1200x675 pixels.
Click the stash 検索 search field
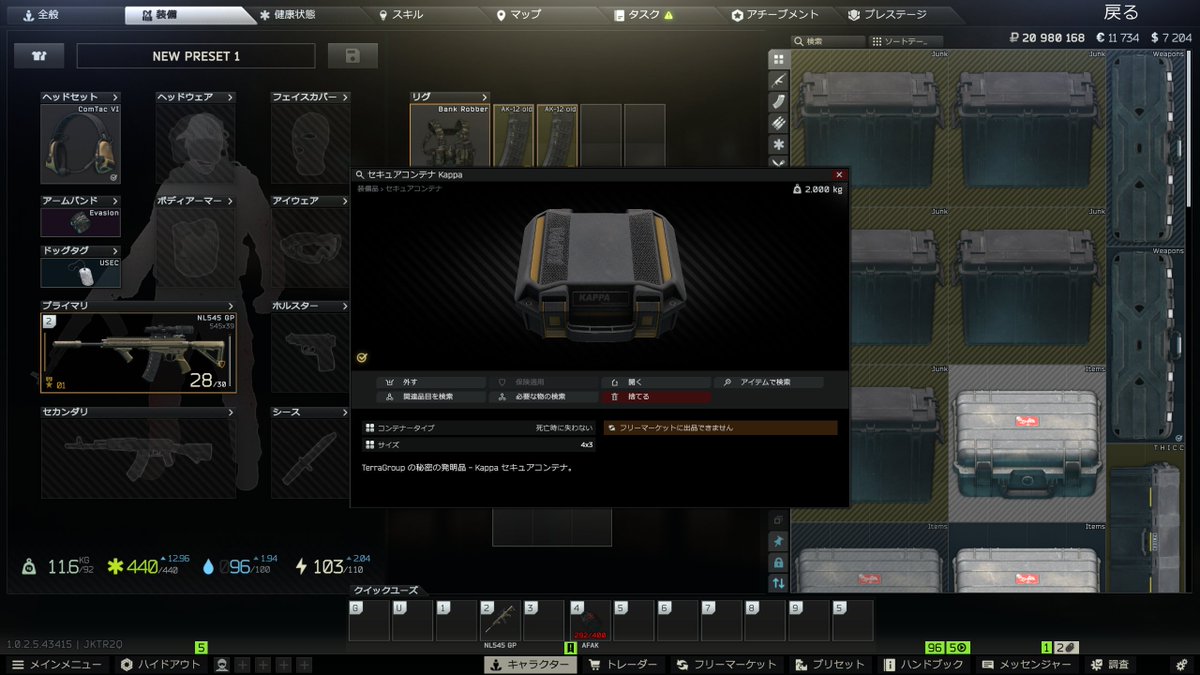829,42
